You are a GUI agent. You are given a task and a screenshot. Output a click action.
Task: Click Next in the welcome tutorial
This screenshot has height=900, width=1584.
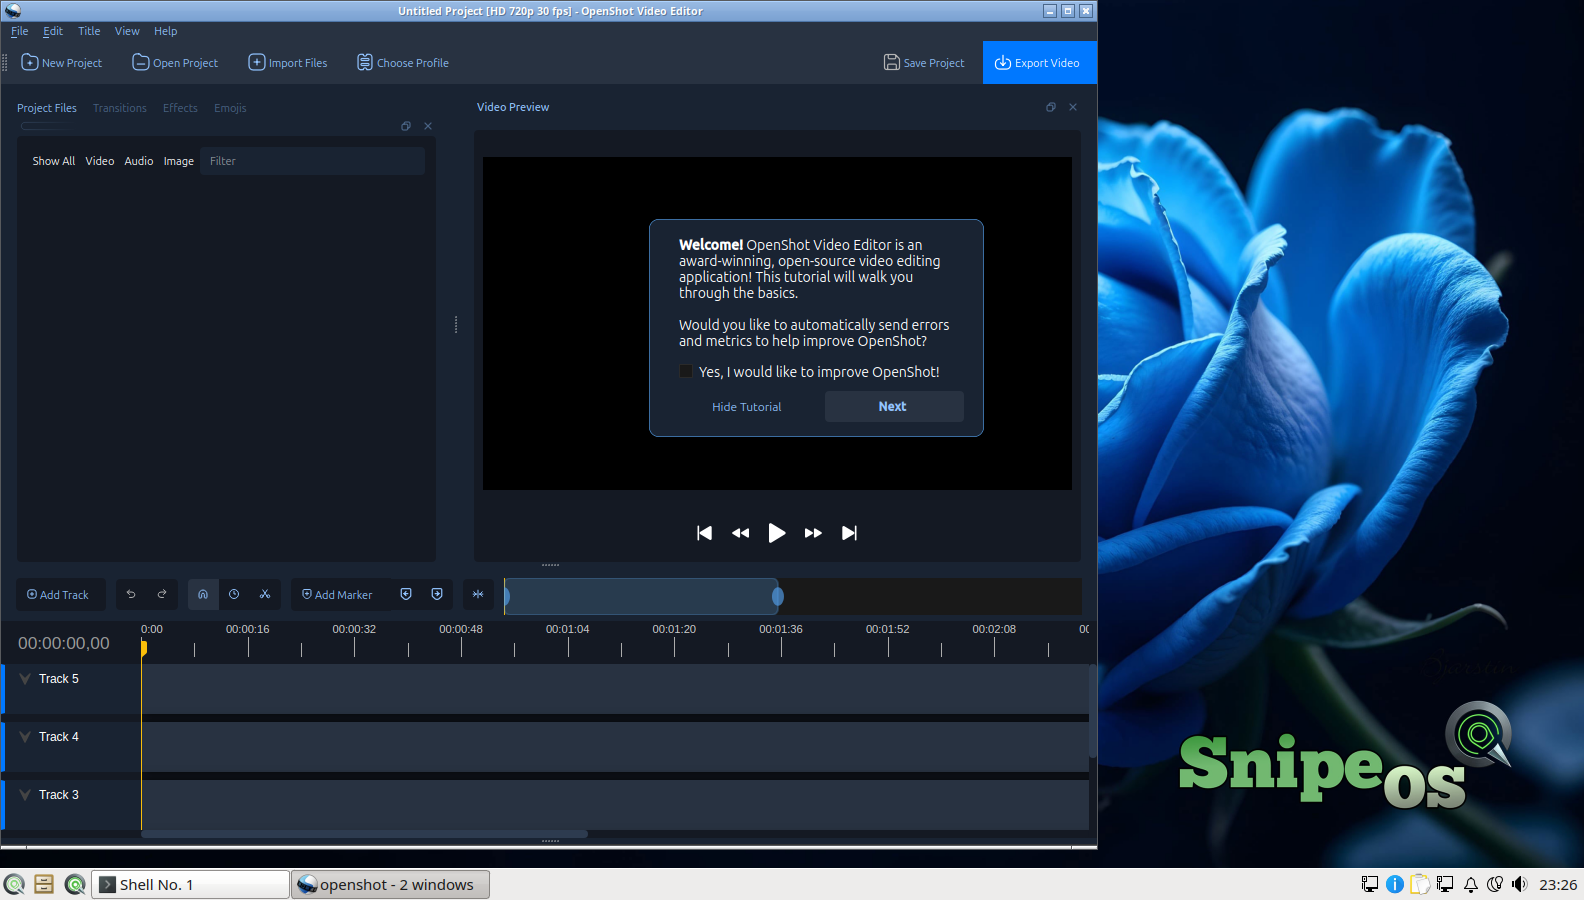pos(893,406)
